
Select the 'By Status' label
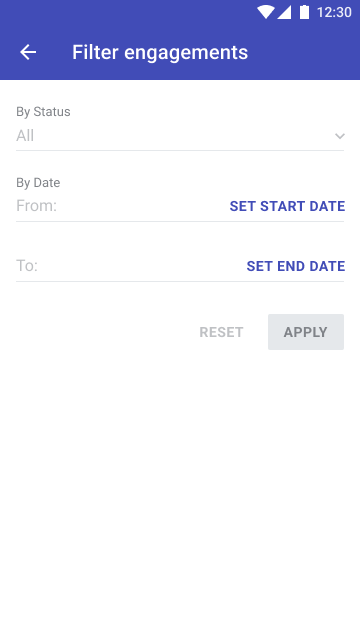(x=43, y=111)
